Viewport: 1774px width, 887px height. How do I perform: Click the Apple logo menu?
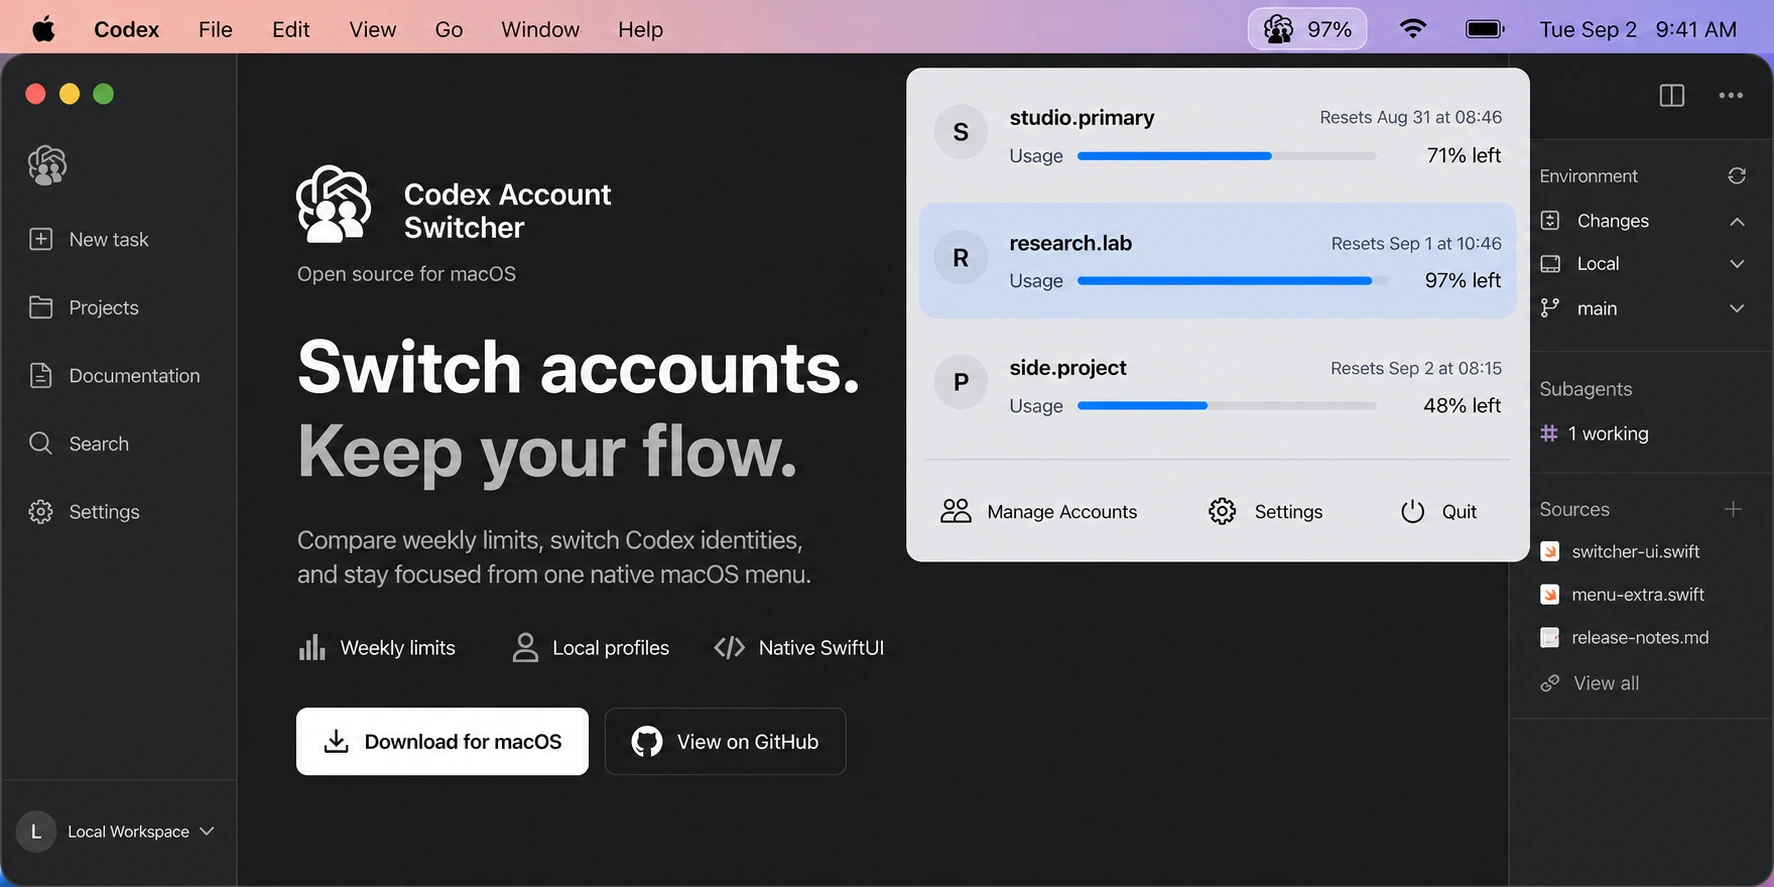(x=43, y=29)
